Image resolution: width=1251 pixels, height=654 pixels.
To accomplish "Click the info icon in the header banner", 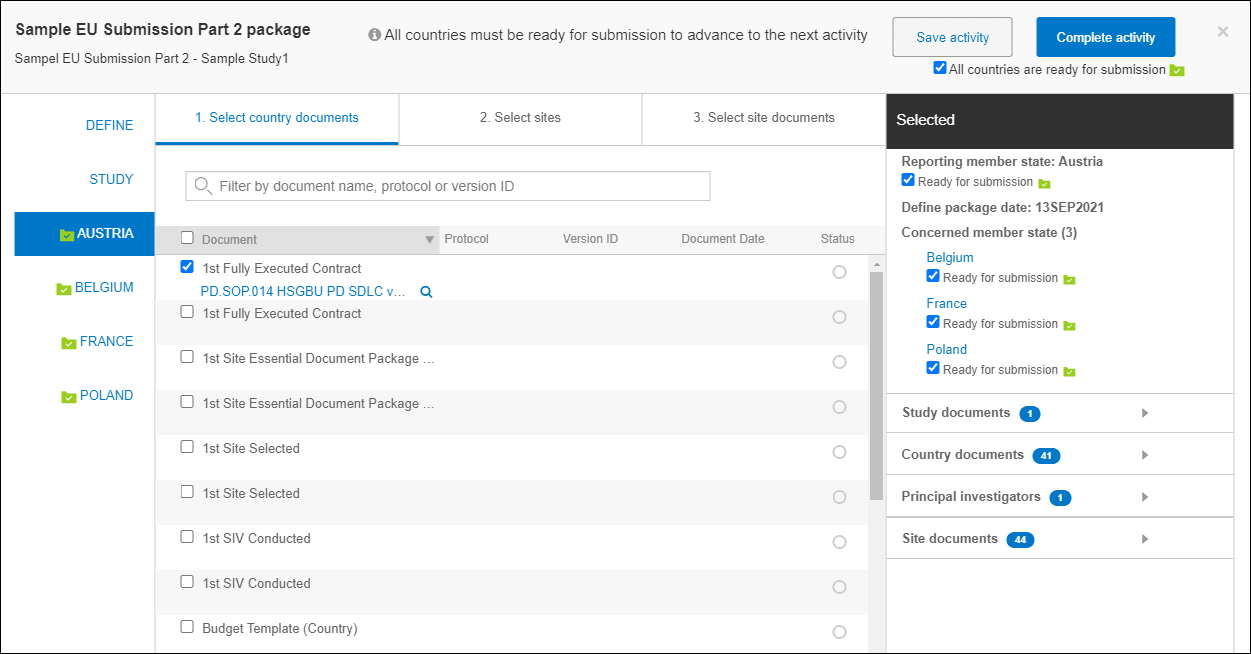I will [x=374, y=34].
